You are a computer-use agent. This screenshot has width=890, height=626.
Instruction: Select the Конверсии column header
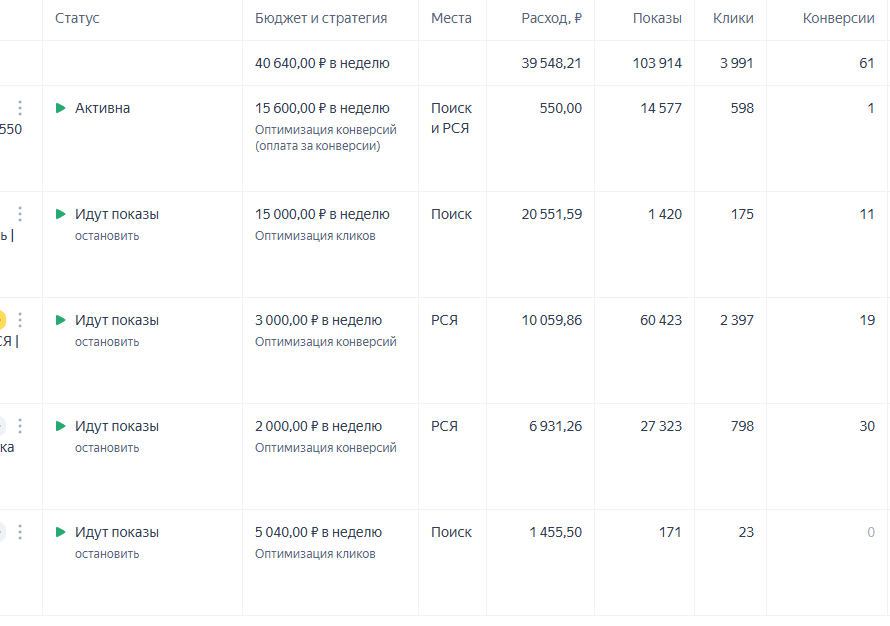[x=838, y=19]
